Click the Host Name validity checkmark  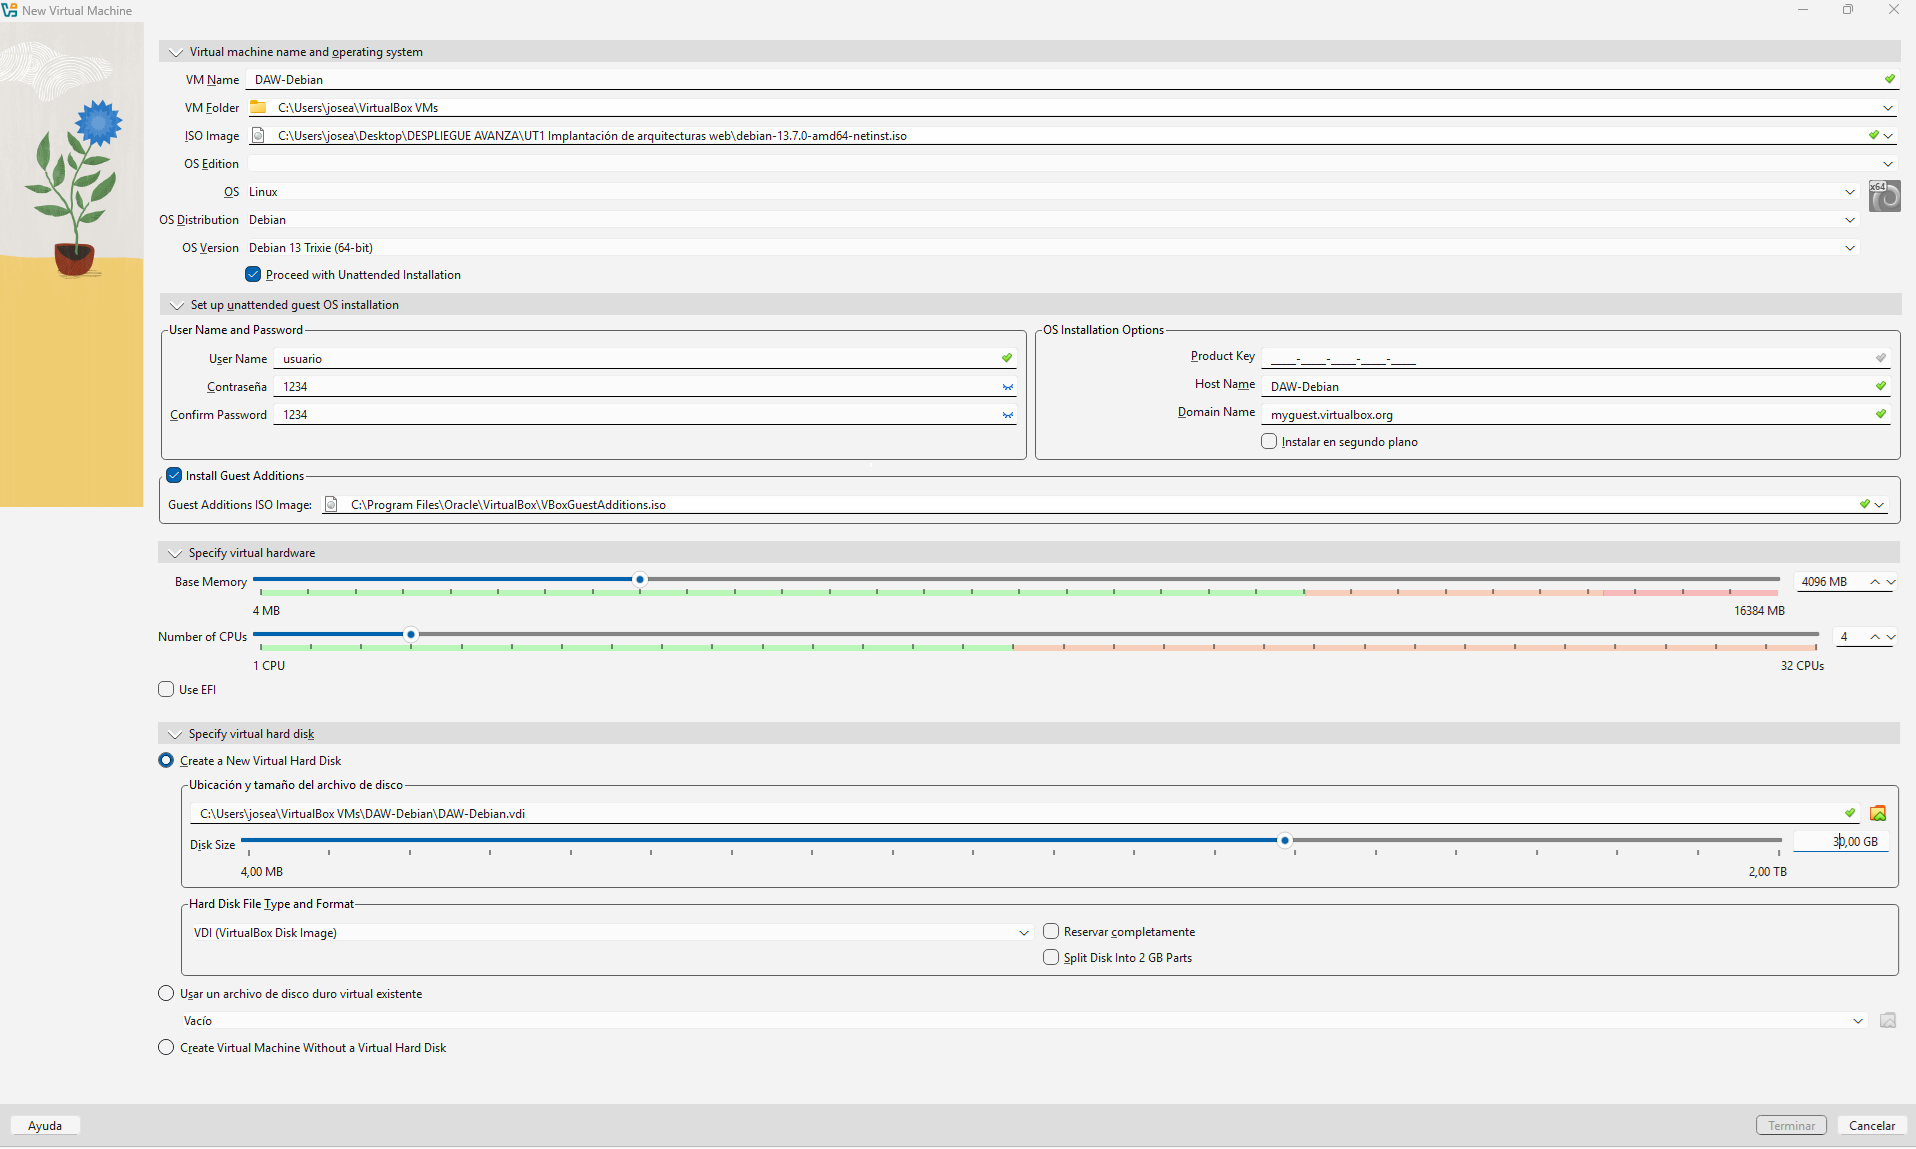(1880, 386)
